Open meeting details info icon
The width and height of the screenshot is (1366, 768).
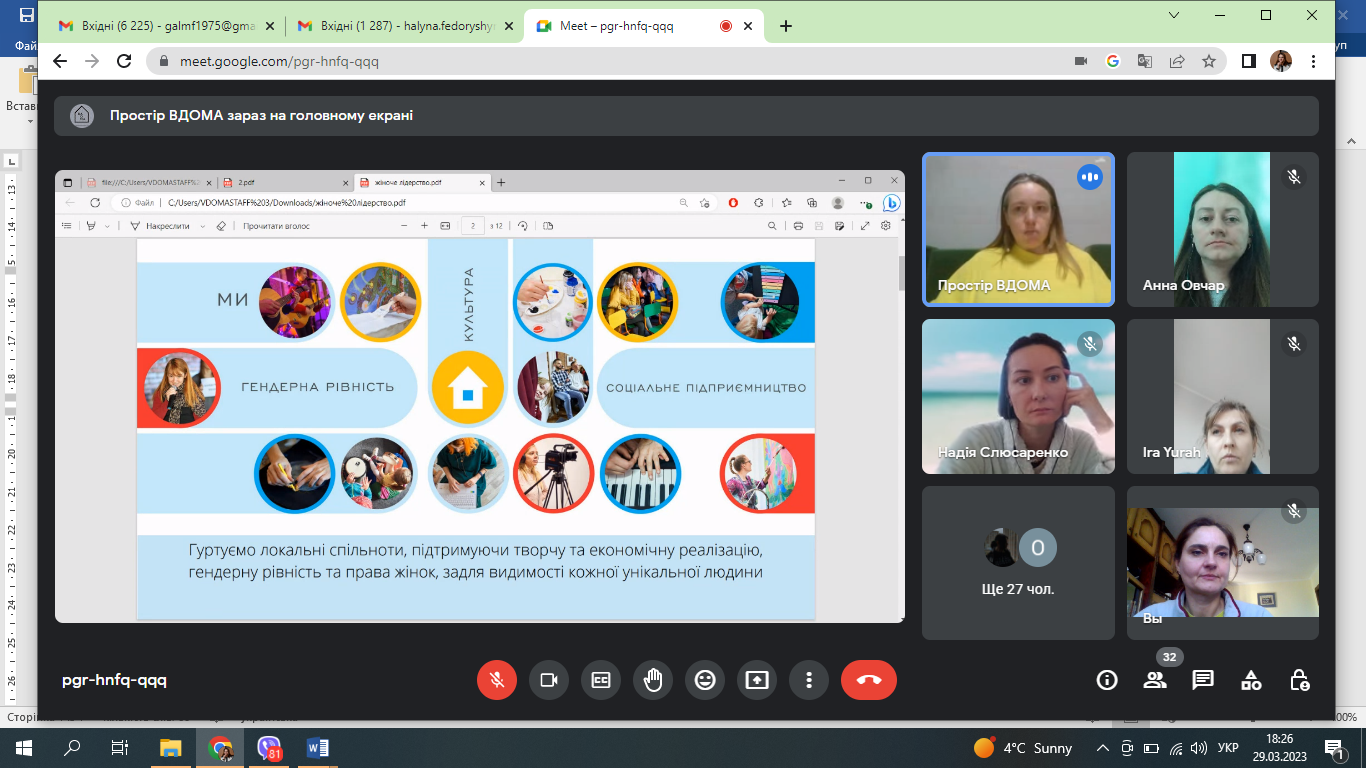(x=1107, y=680)
